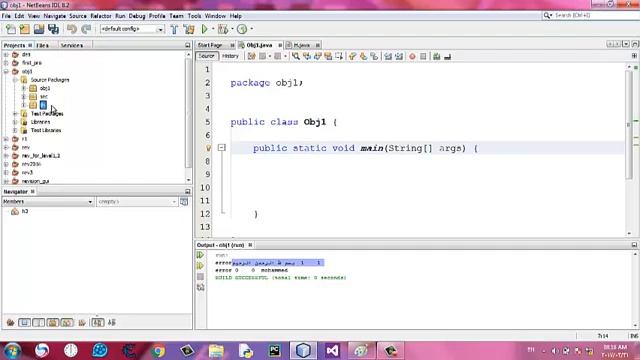Click the Windows Start button
Screen dimensions: 640x360
tap(11, 351)
